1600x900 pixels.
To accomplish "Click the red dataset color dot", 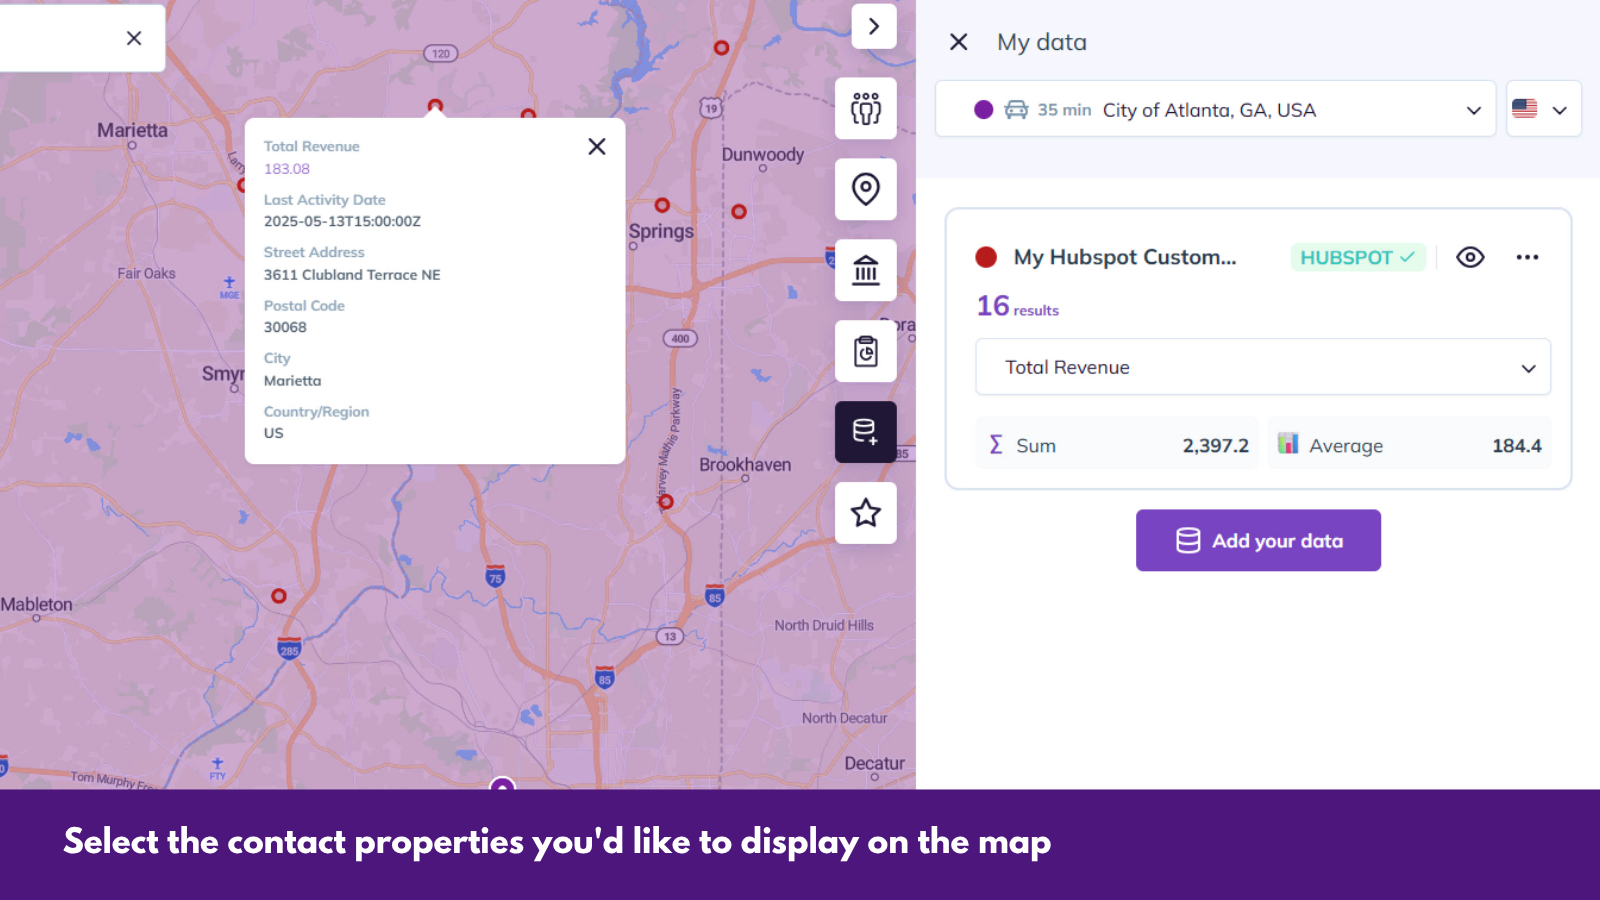I will 986,257.
